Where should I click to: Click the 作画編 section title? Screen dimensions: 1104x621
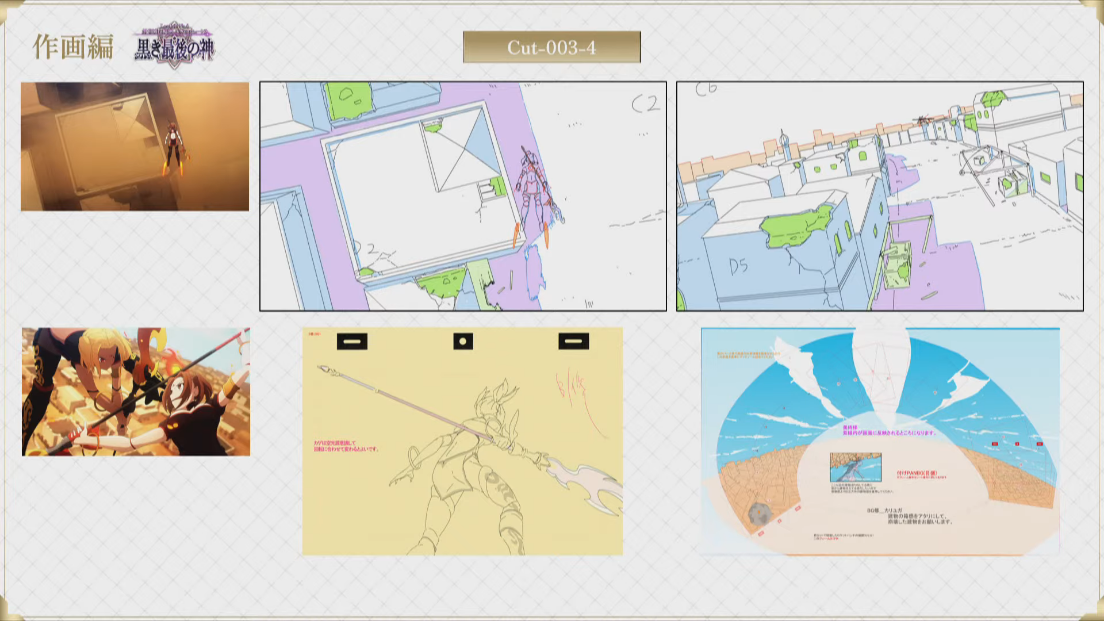pos(73,47)
